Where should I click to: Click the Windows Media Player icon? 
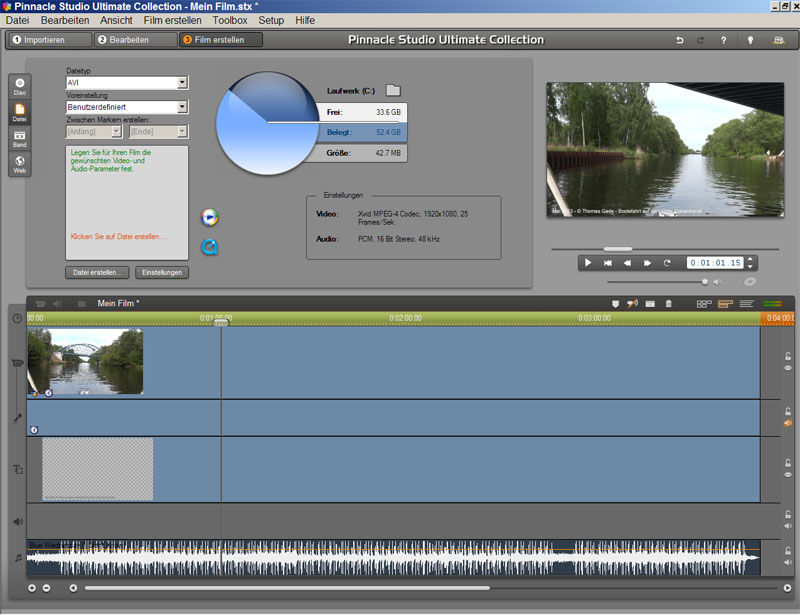pos(209,217)
